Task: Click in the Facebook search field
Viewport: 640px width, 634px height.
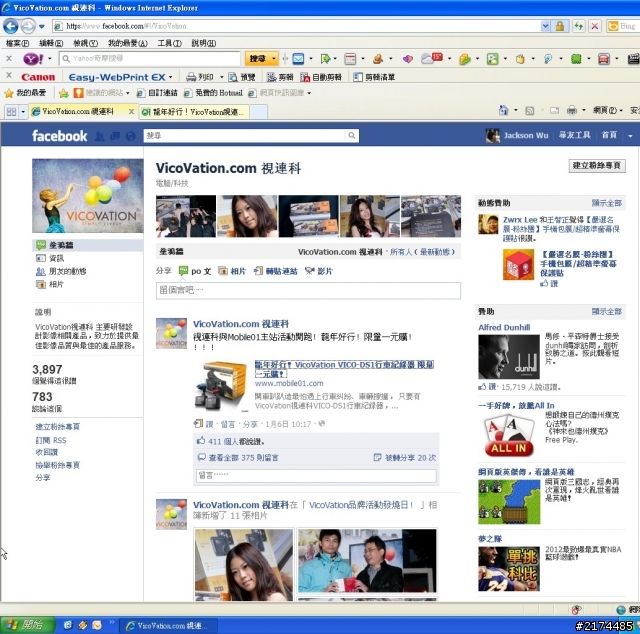Action: click(244, 136)
